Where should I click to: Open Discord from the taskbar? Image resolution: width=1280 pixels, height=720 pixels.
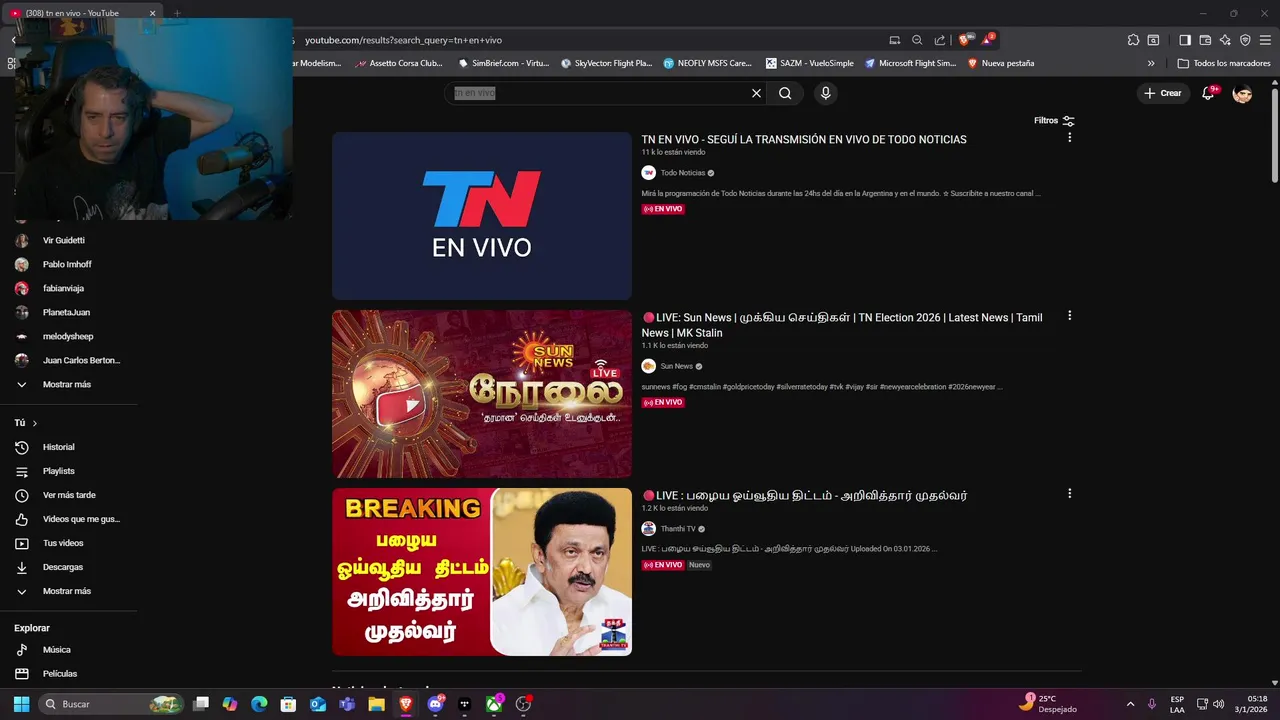[435, 704]
